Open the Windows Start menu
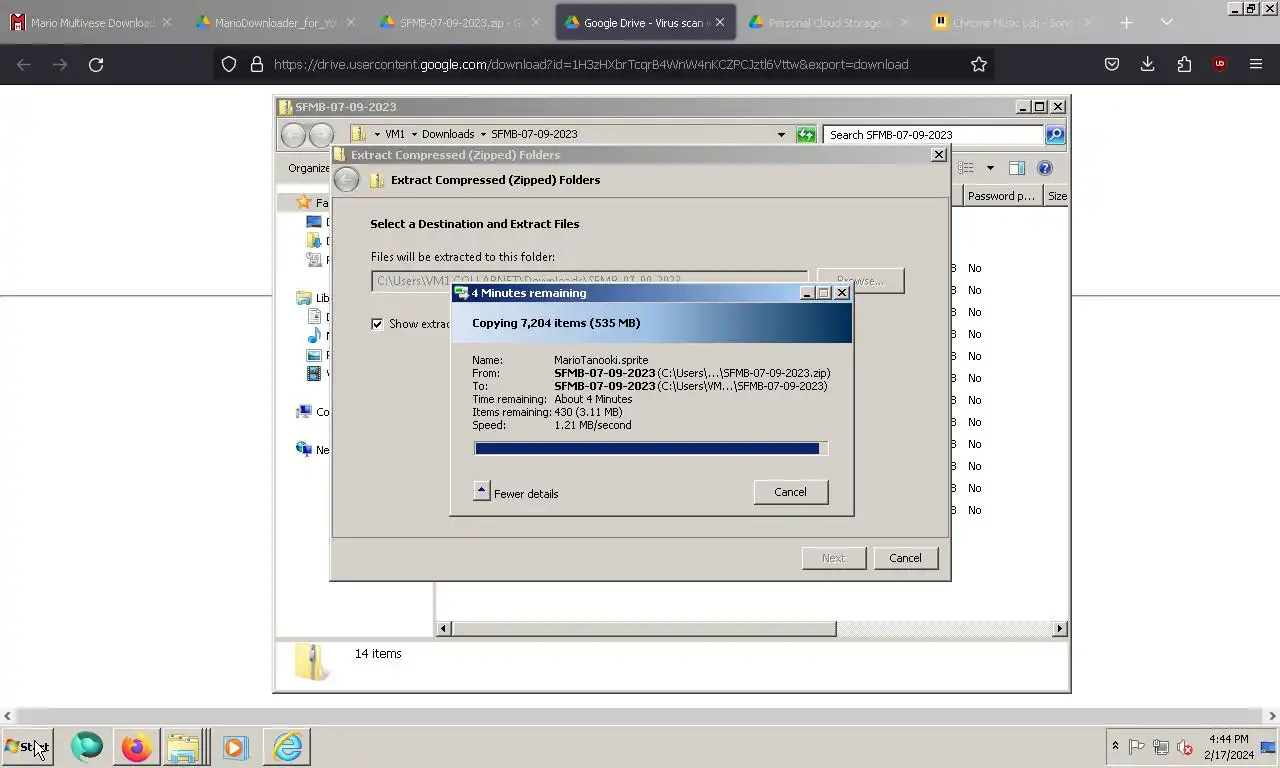 [x=27, y=747]
